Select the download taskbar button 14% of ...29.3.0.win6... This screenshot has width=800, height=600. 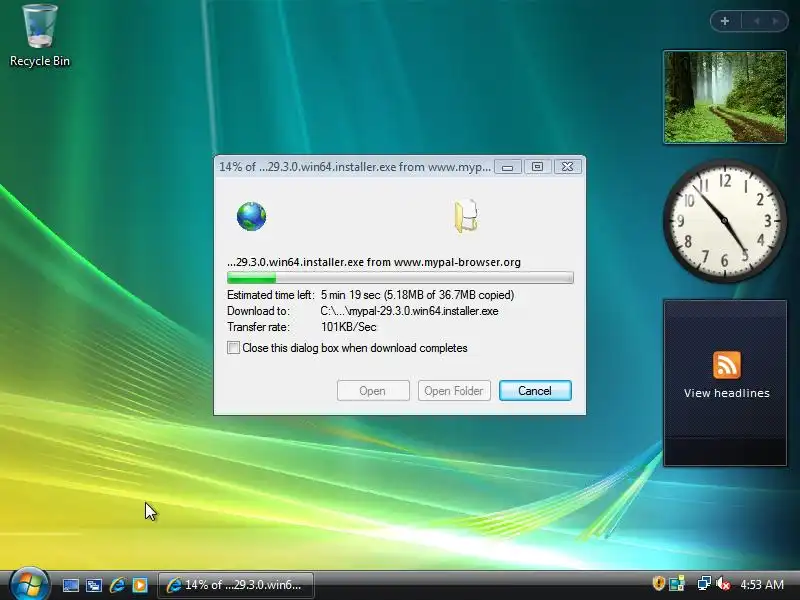tap(236, 585)
